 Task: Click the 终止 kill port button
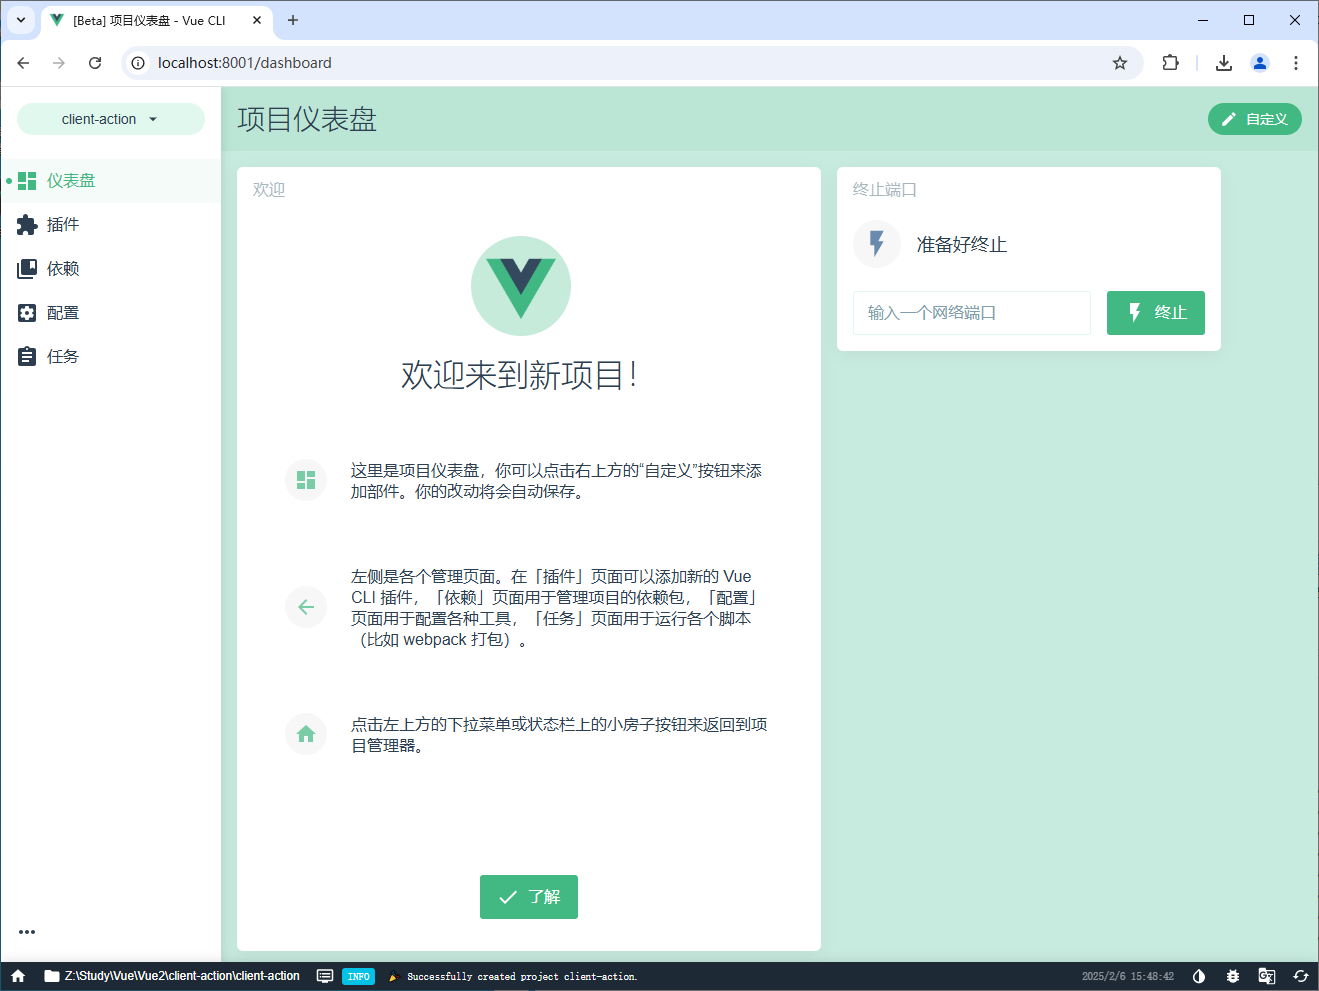[x=1156, y=313]
